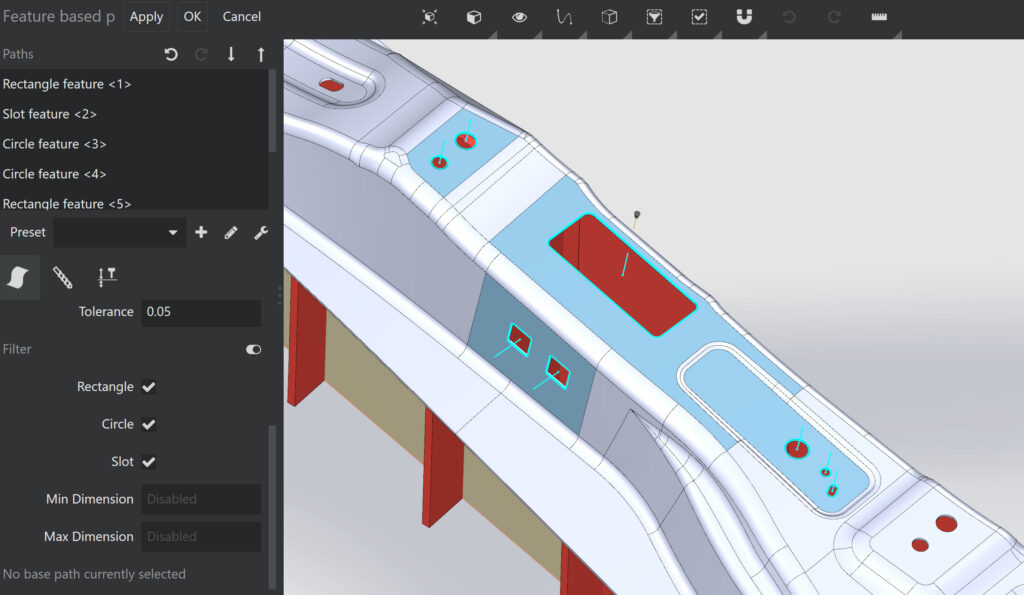Disable the Rectangle filter checkbox
Screen dimensions: 1024x595
point(148,387)
